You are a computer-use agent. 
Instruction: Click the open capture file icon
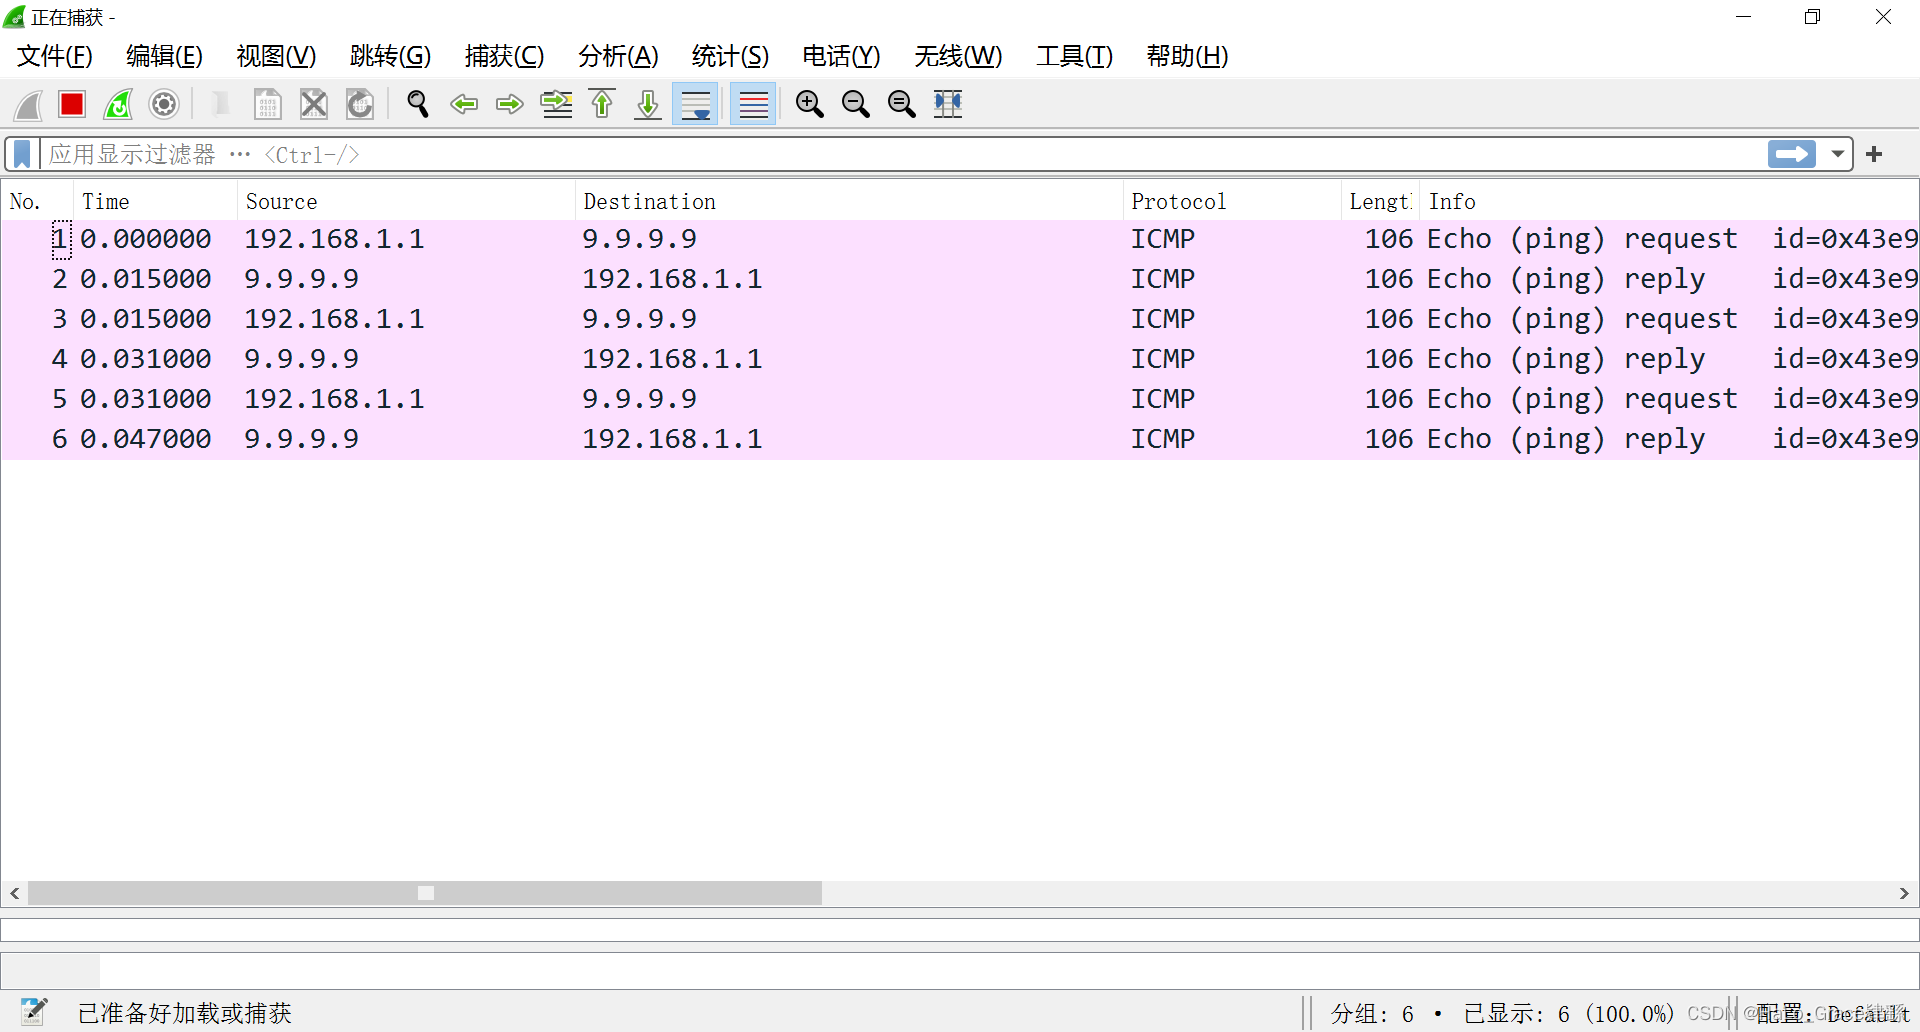point(221,104)
